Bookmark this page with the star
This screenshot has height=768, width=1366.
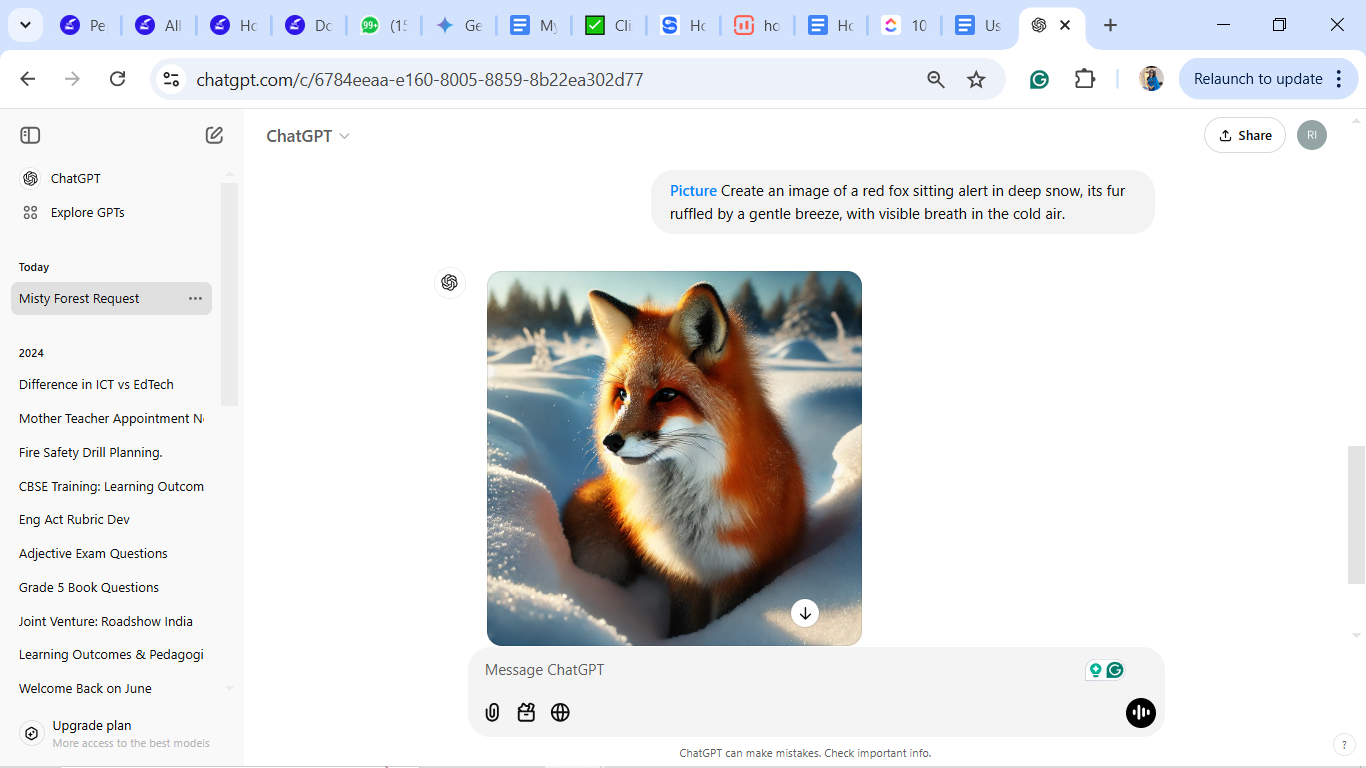point(976,79)
